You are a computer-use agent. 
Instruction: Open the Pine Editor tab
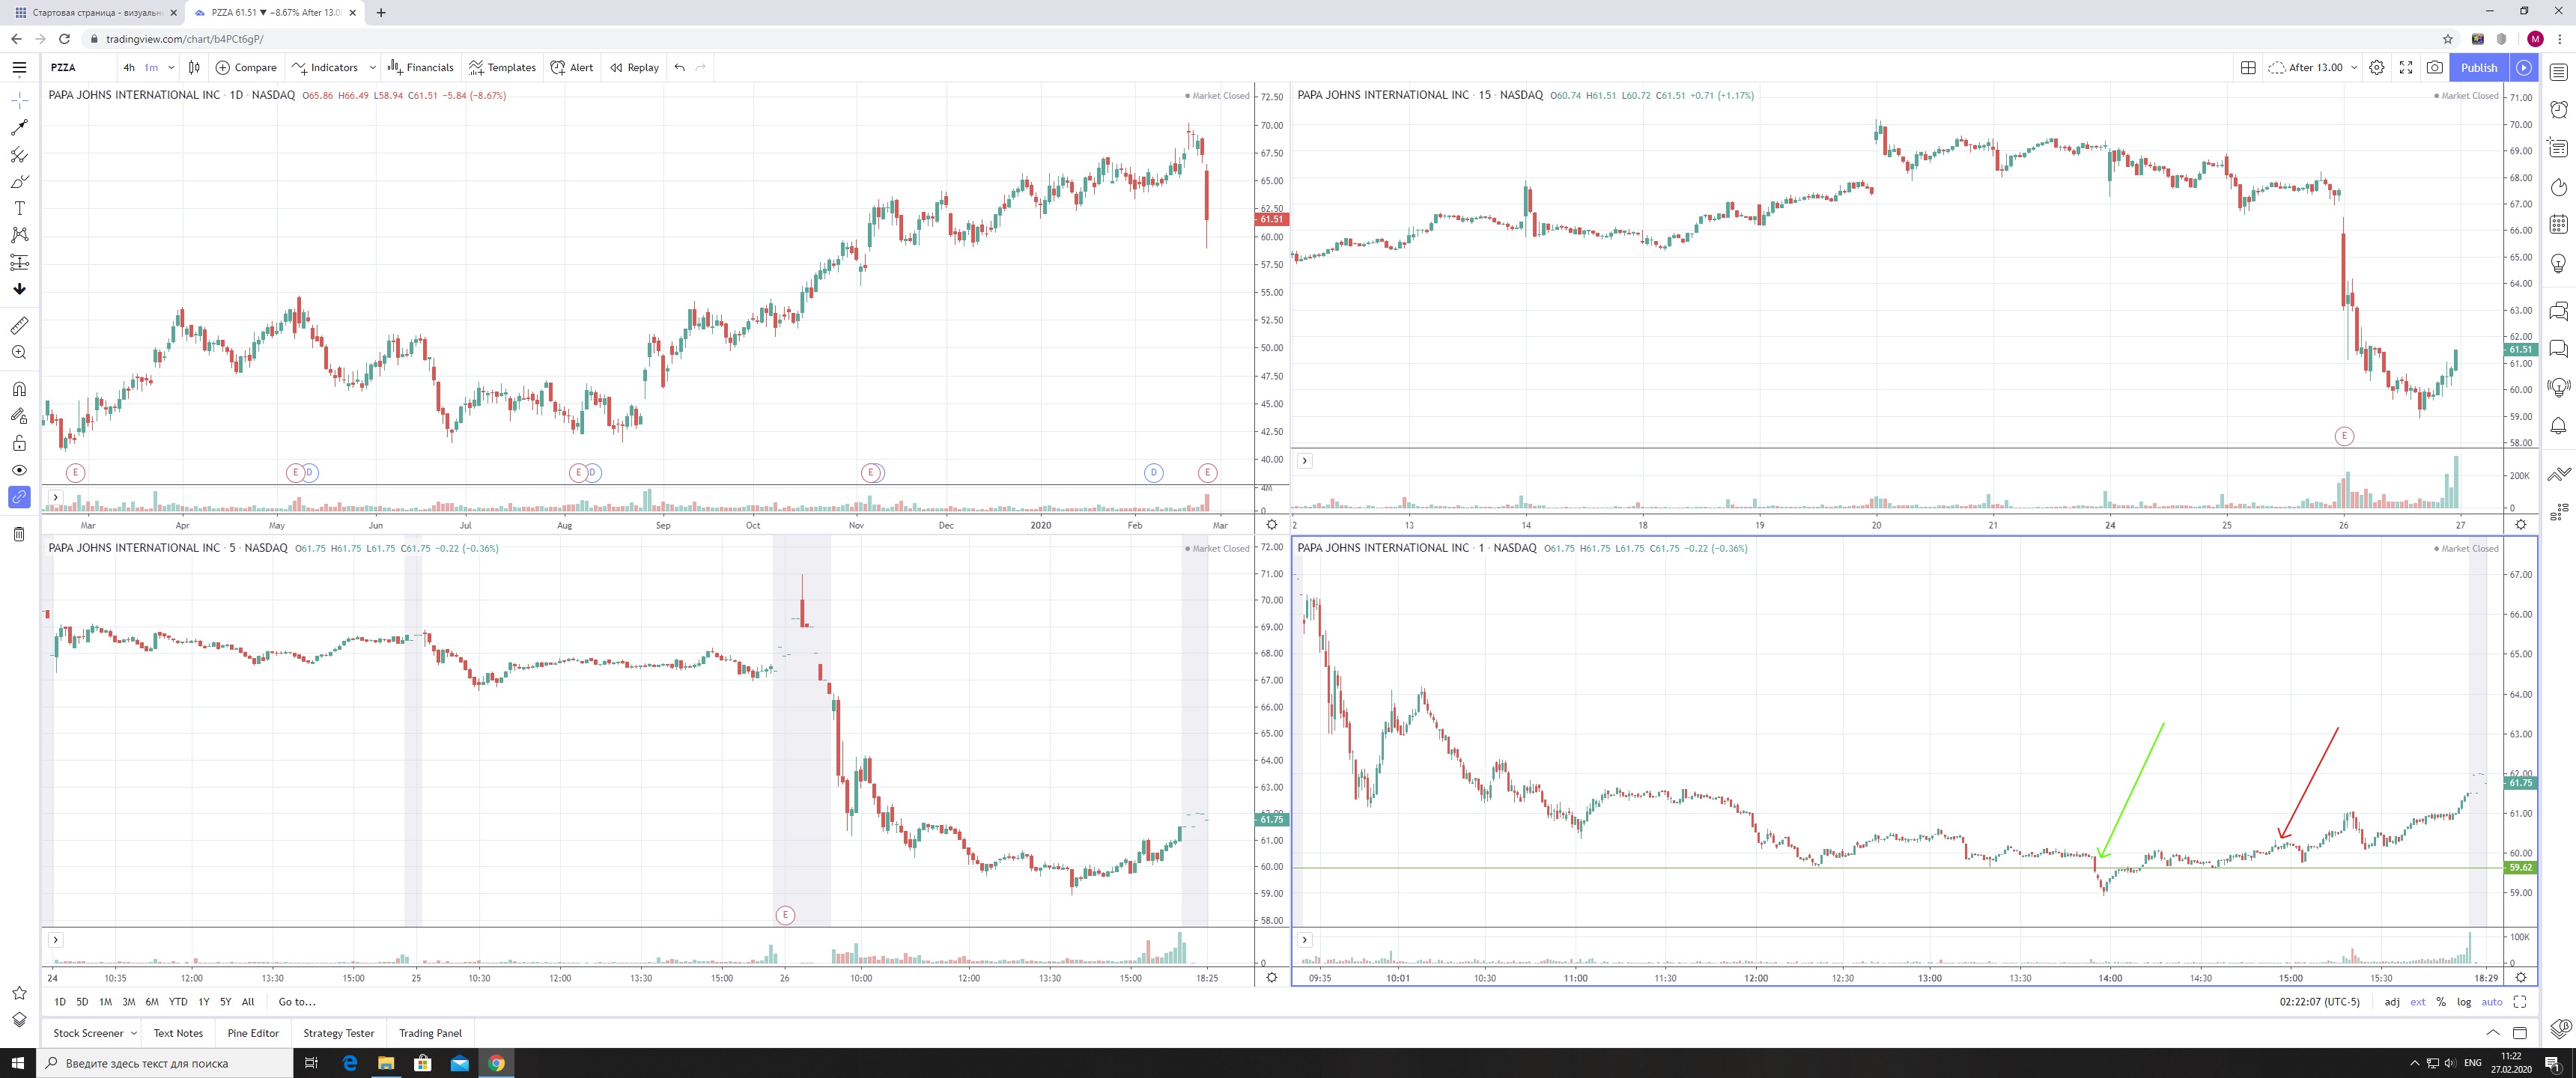coord(253,1033)
